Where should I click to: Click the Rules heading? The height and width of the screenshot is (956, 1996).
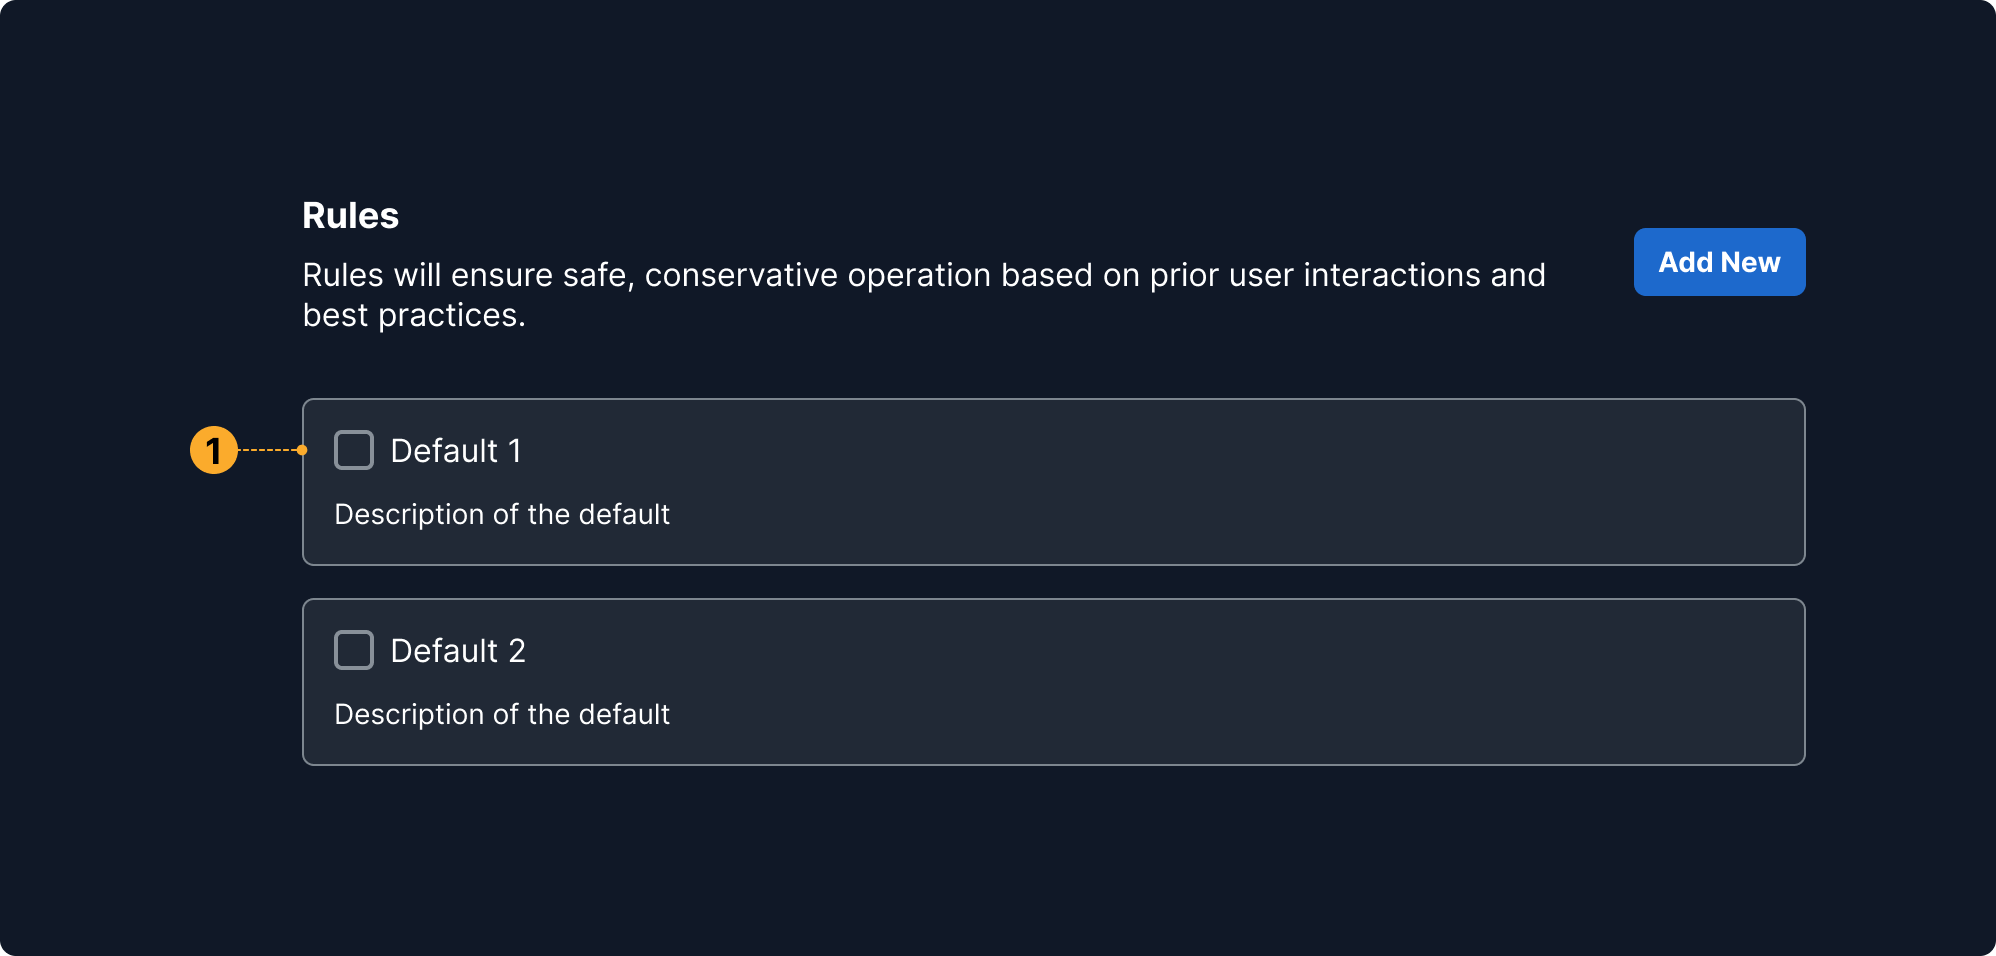click(x=349, y=215)
